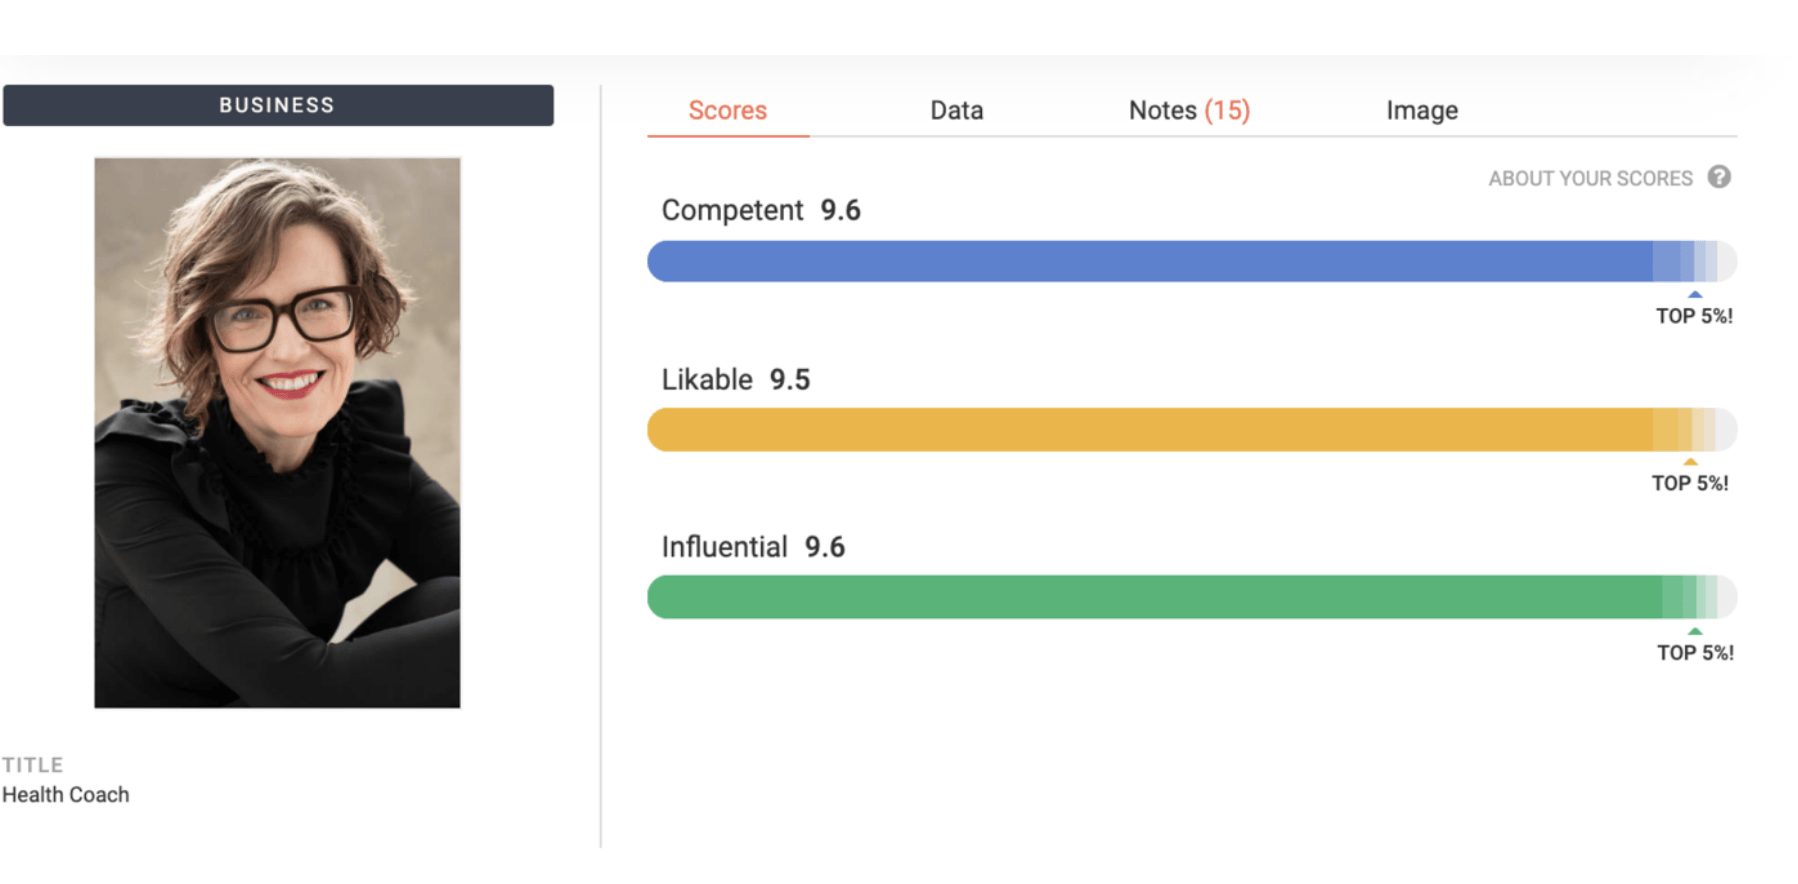This screenshot has width=1798, height=884.
Task: Select the profile photo thumbnail
Action: (277, 432)
